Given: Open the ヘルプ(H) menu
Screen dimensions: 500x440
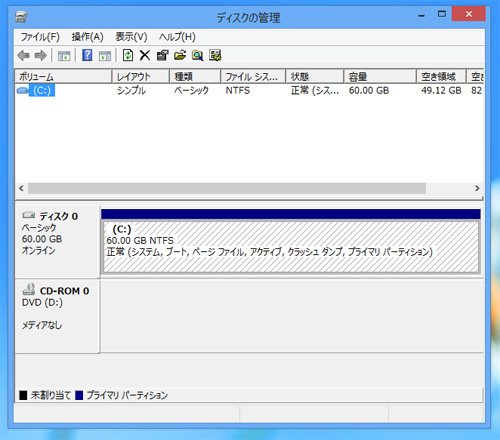Looking at the screenshot, I should point(177,37).
